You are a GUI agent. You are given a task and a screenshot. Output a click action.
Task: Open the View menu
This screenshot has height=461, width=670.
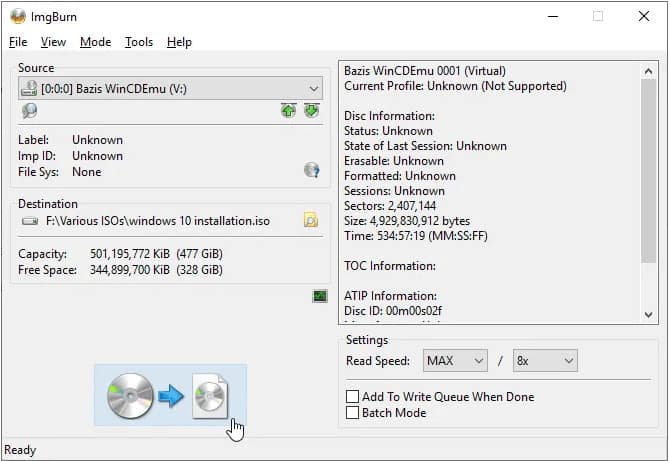pos(53,42)
